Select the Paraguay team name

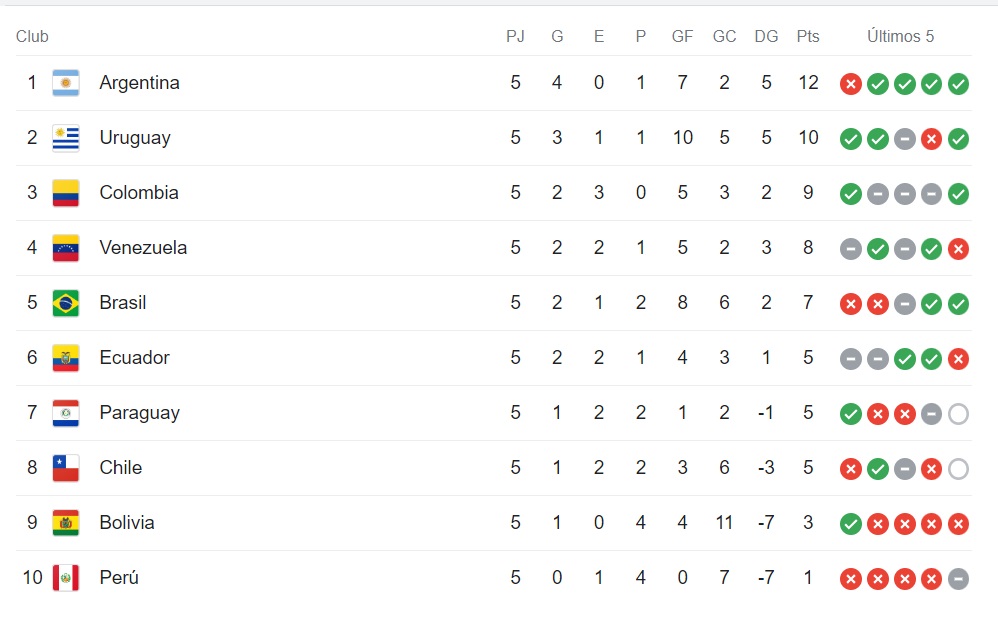139,413
